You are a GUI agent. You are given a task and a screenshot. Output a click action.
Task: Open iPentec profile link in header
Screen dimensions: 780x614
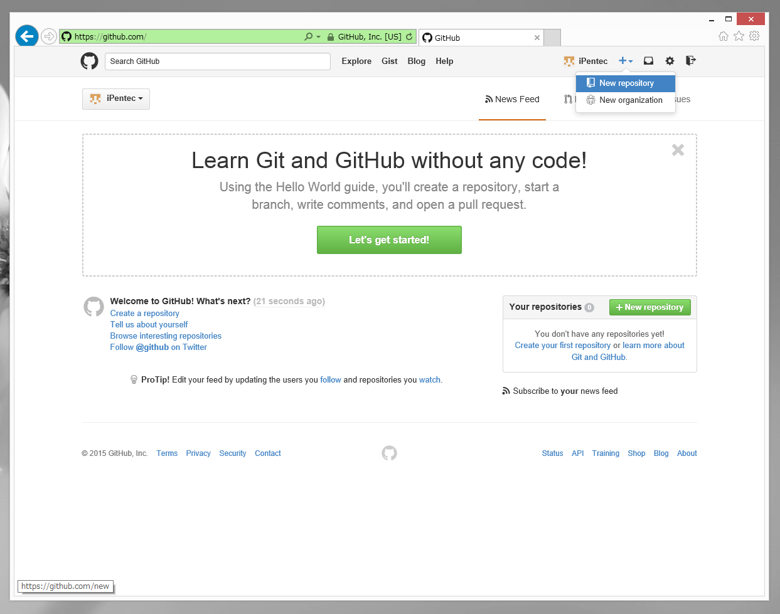pyautogui.click(x=585, y=61)
